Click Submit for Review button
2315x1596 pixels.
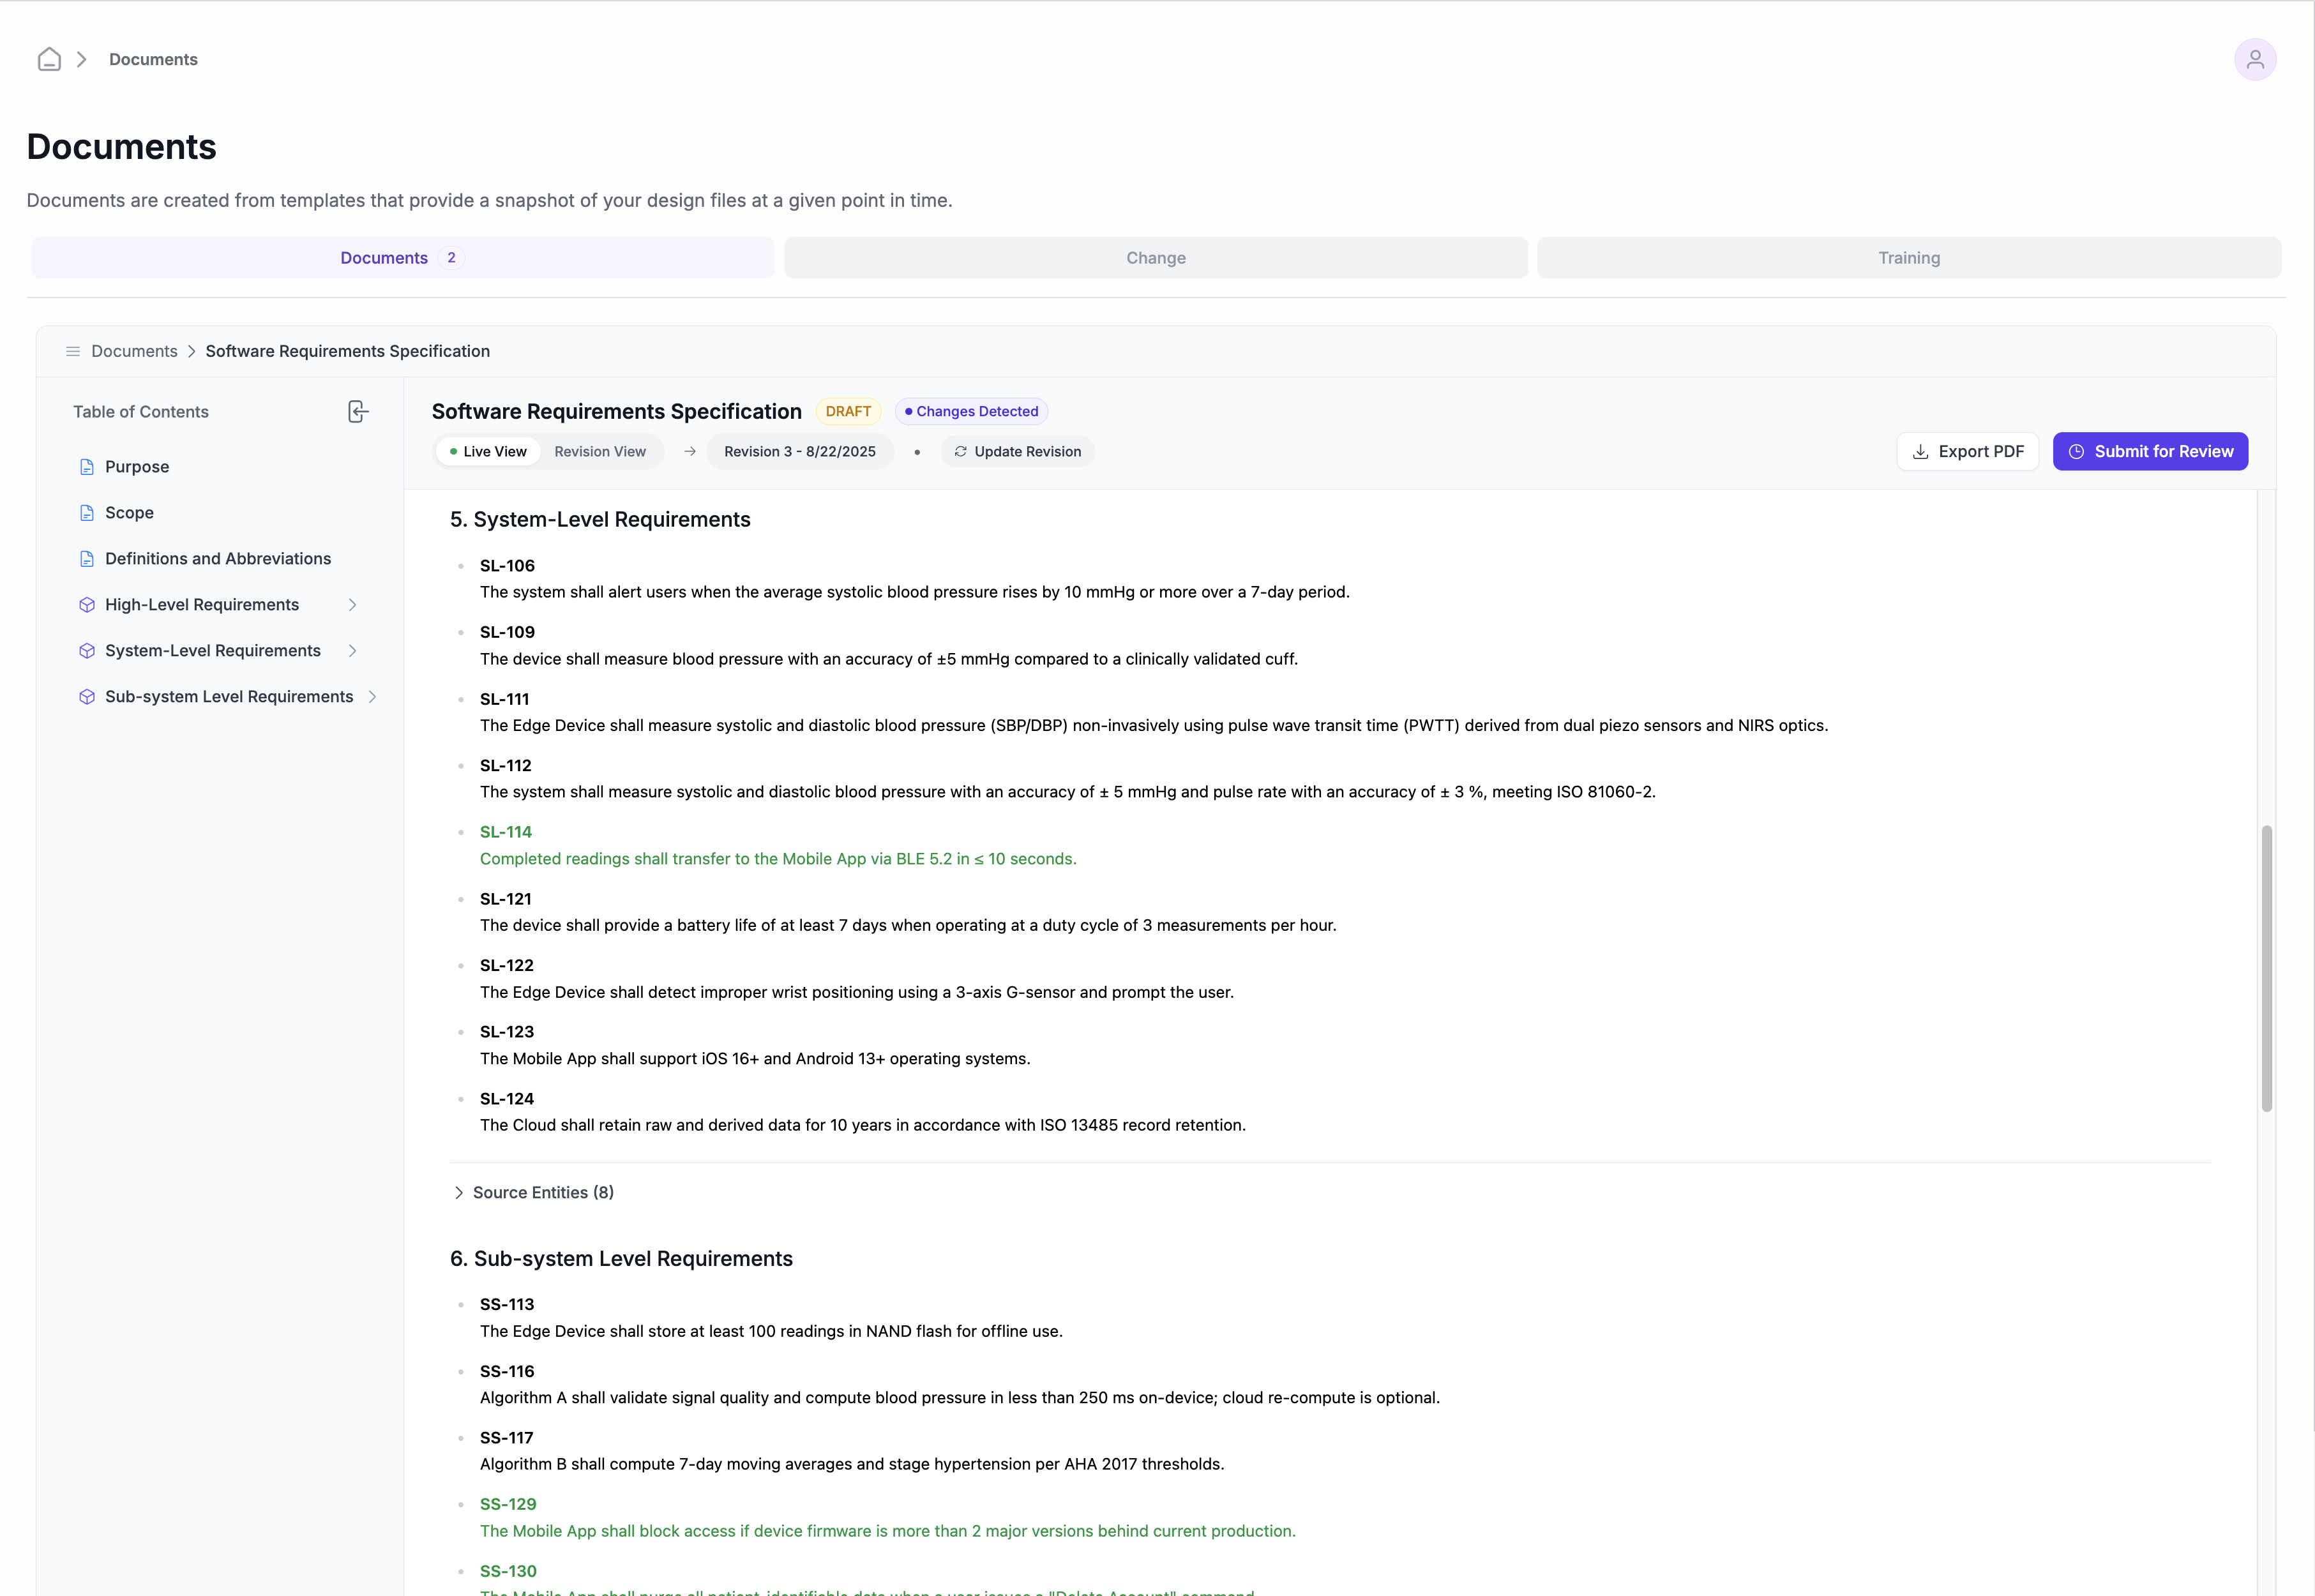(x=2150, y=452)
